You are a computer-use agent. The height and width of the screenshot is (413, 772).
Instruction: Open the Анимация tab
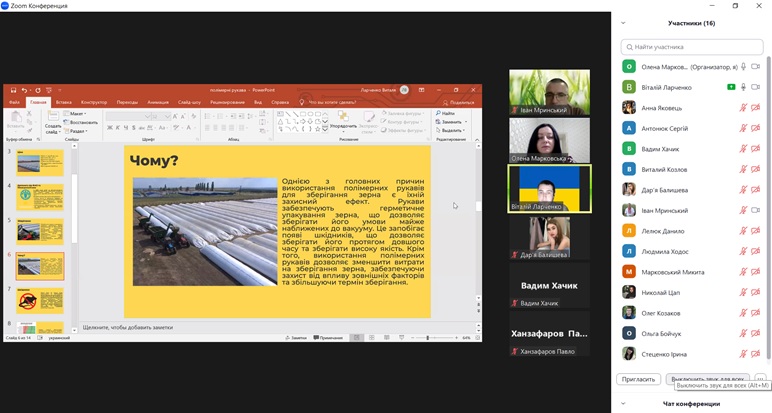point(158,102)
